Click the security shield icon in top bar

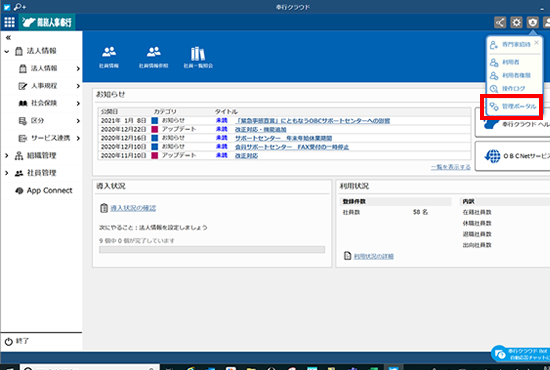pyautogui.click(x=532, y=22)
